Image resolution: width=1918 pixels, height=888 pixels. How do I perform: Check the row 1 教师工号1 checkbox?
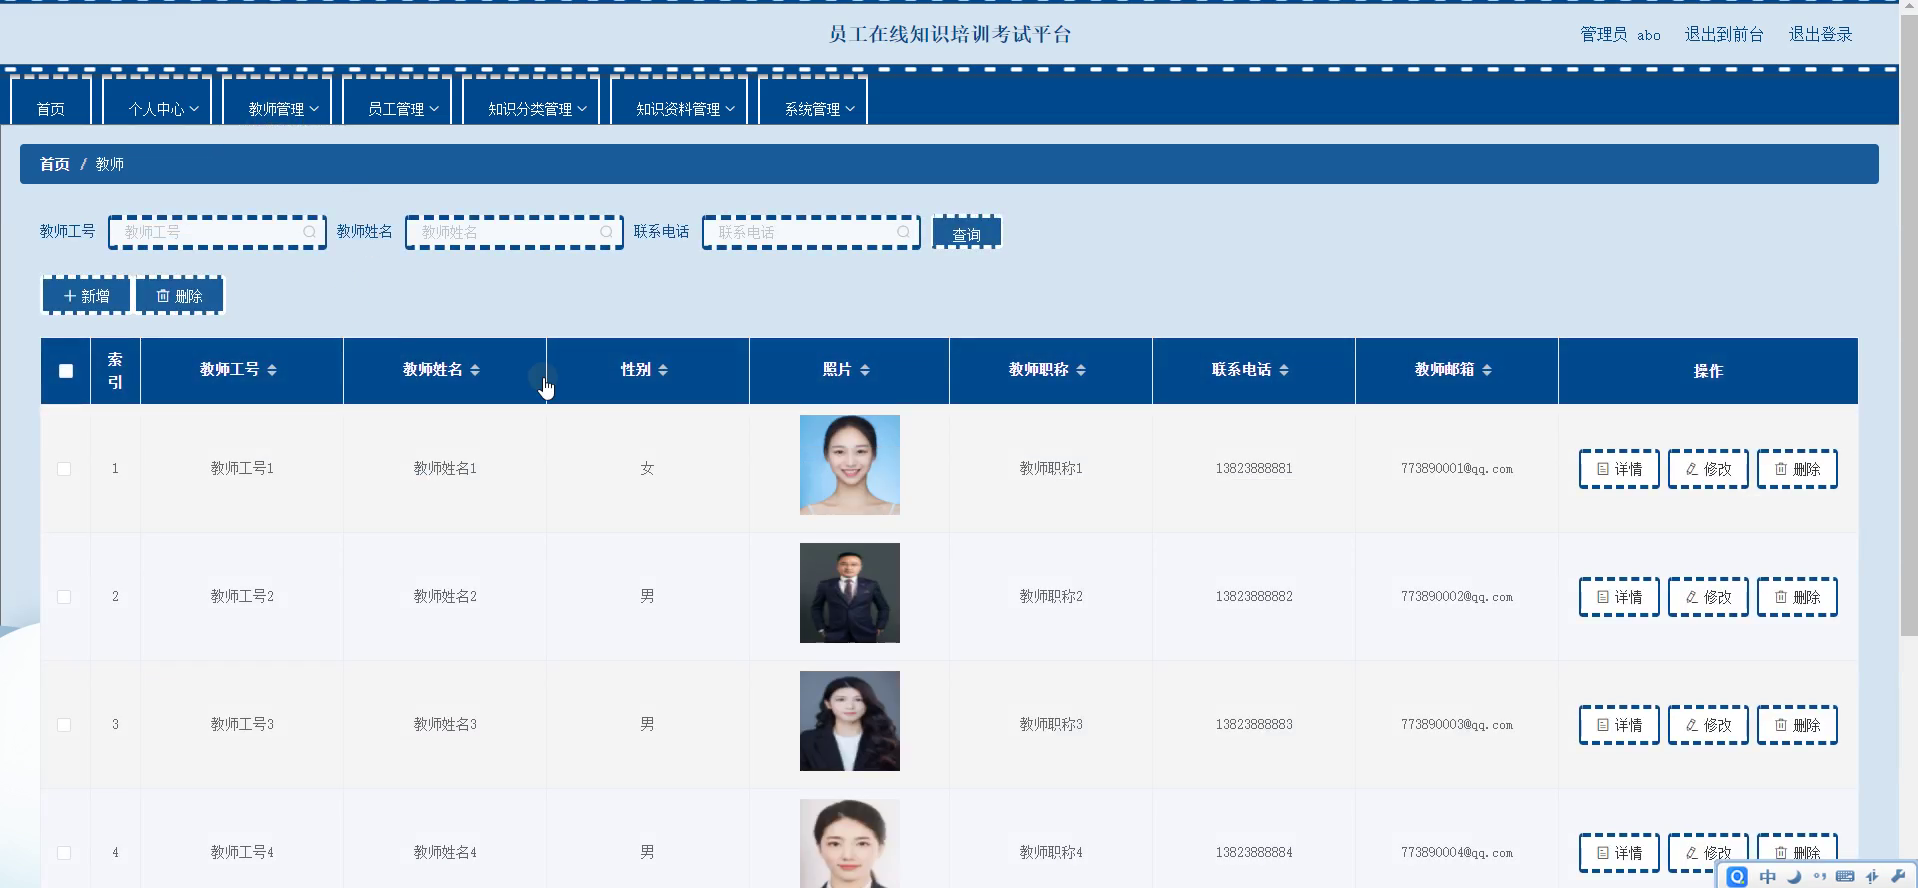tap(64, 469)
